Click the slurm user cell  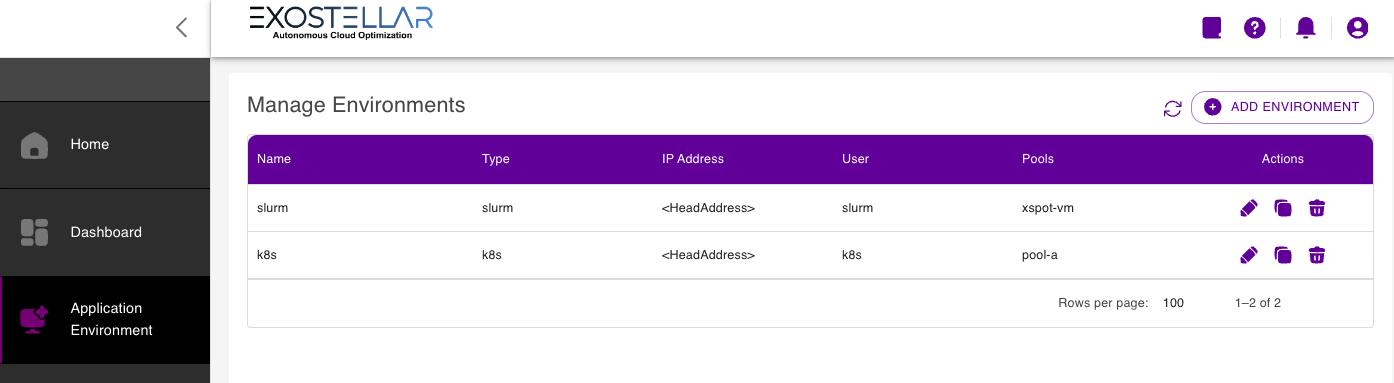858,208
